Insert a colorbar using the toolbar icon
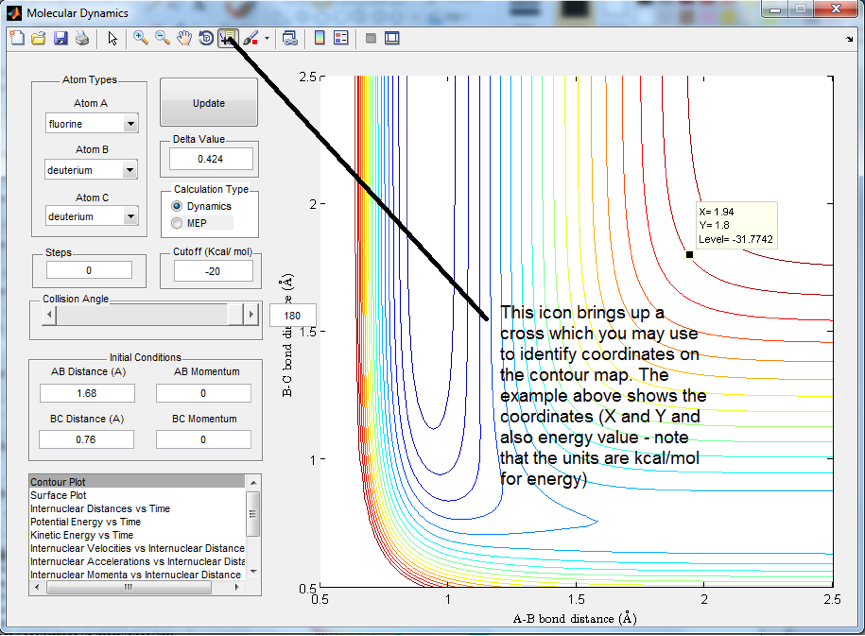Screen dimensions: 865x636 [320, 38]
